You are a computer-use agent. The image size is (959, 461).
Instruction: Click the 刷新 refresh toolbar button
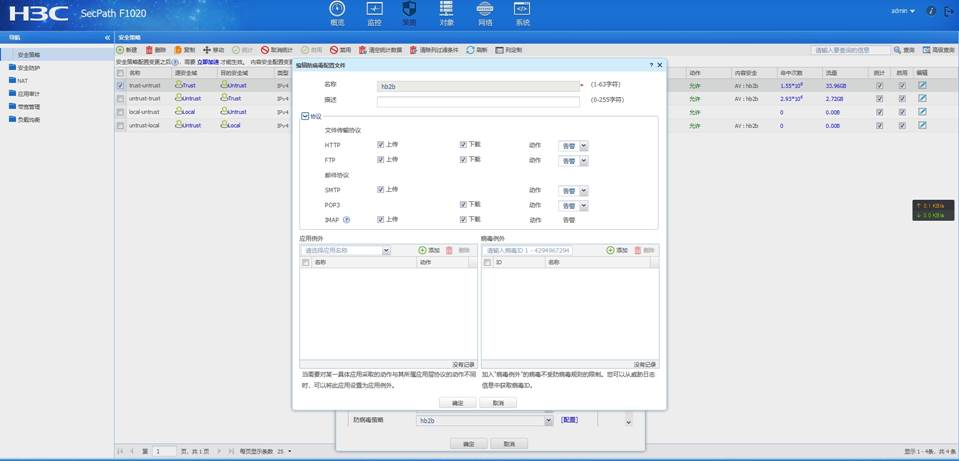click(477, 50)
